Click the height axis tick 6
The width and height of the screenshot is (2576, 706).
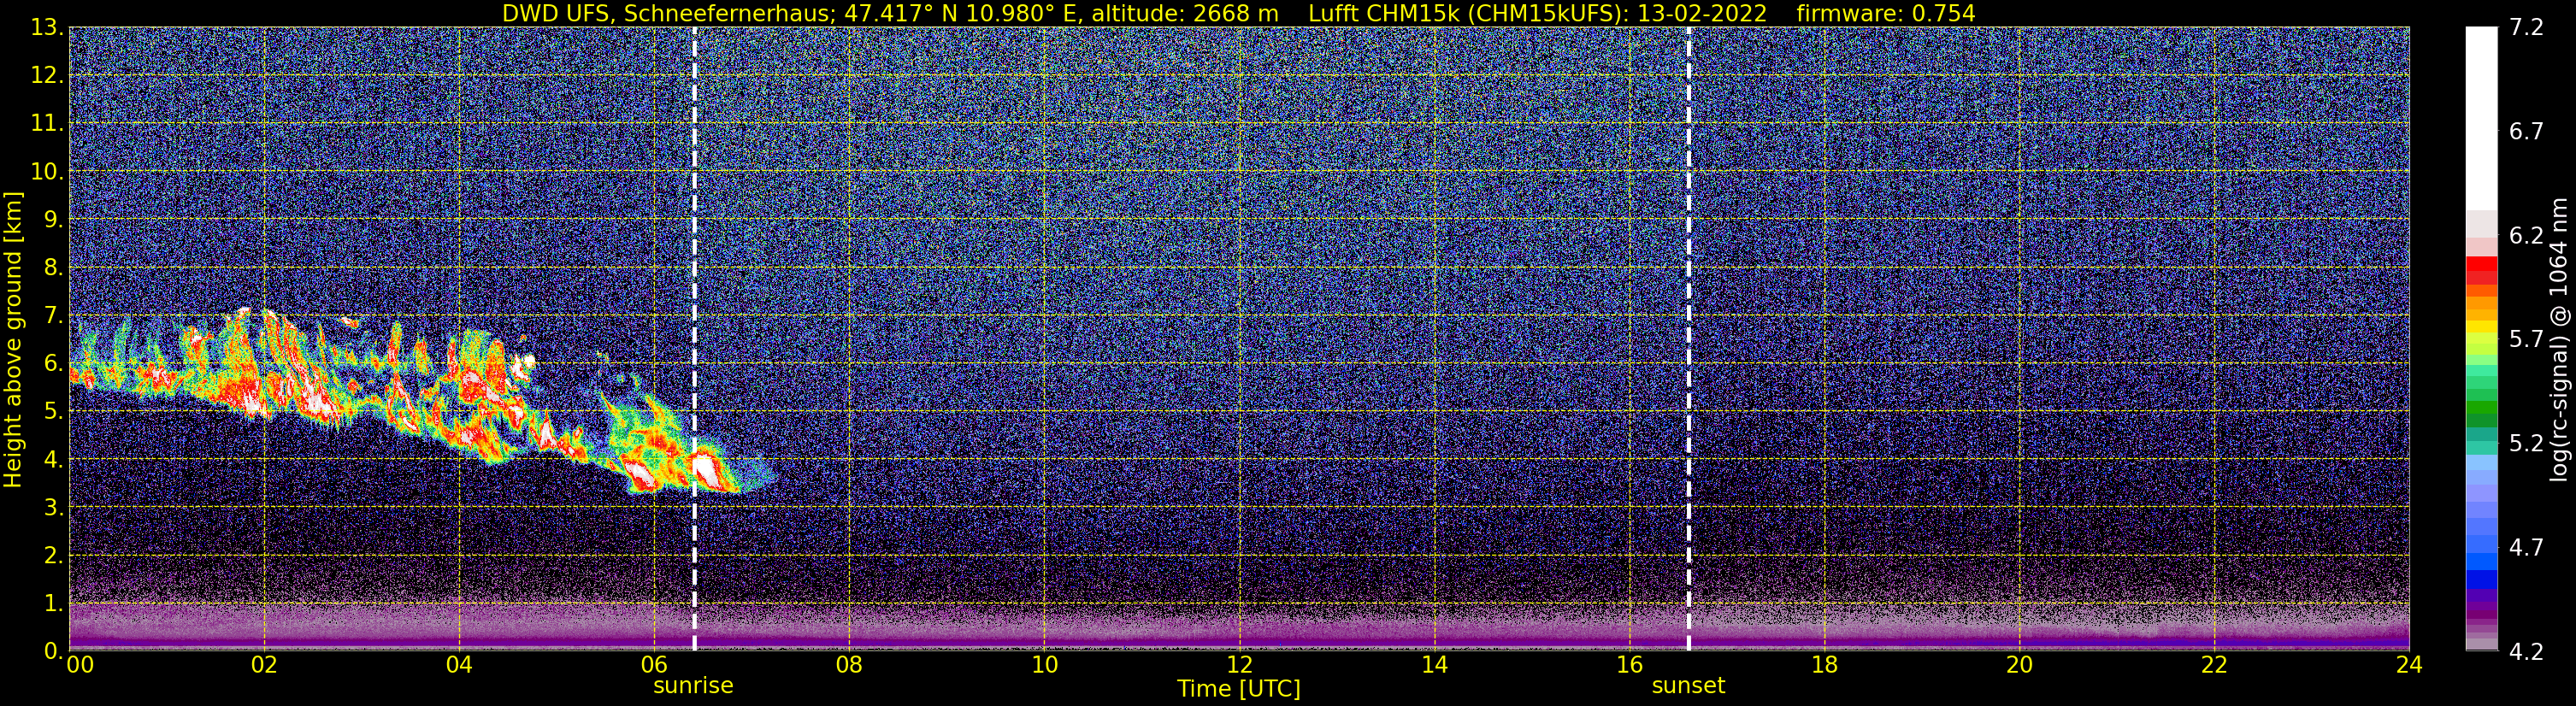coord(53,364)
